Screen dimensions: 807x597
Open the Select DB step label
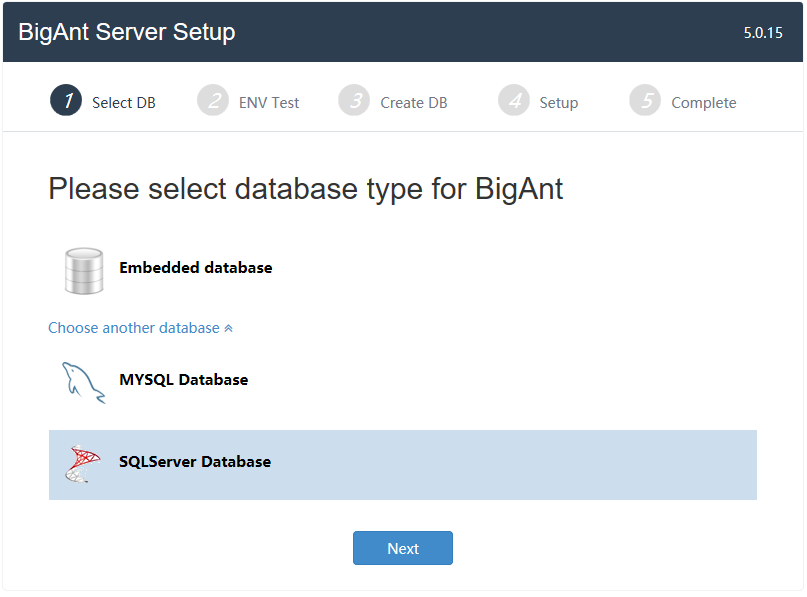click(124, 103)
